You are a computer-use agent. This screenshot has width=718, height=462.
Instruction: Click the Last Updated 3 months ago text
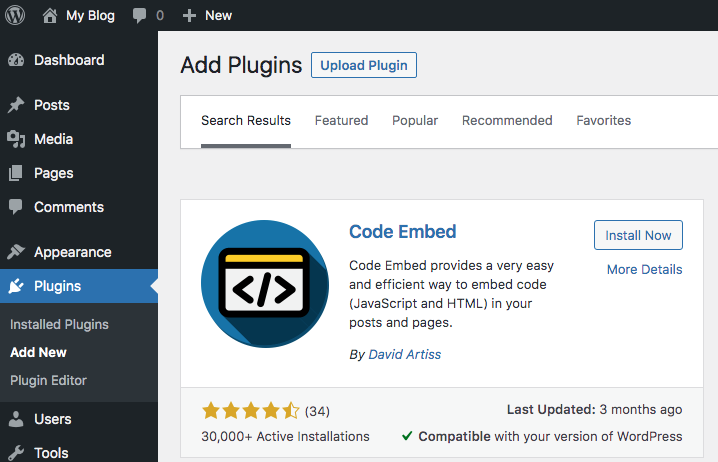(x=594, y=409)
